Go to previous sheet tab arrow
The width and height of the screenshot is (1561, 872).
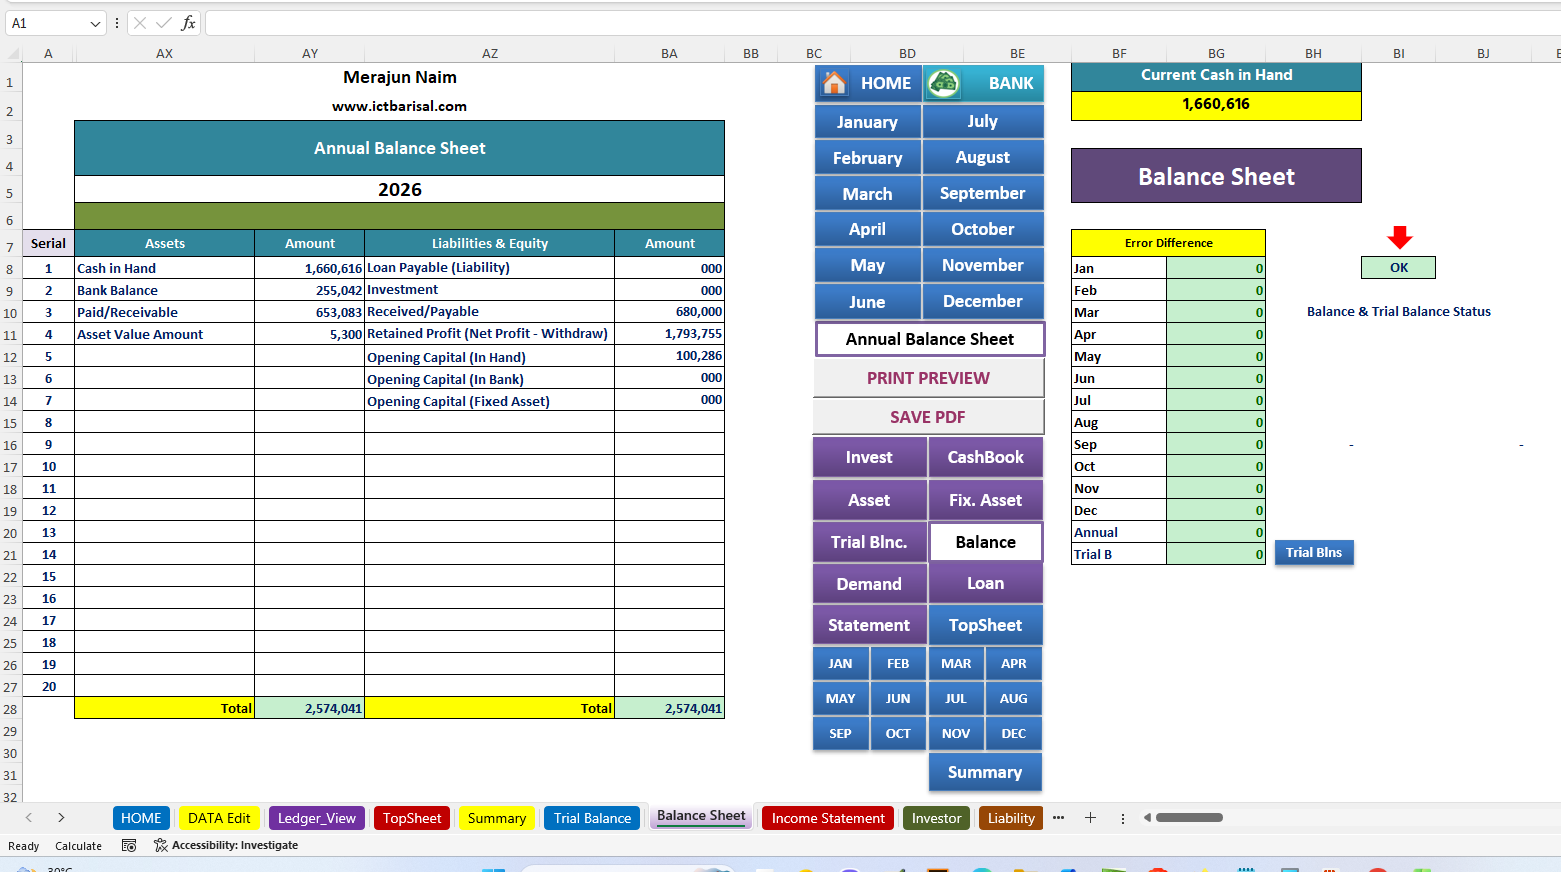[29, 818]
